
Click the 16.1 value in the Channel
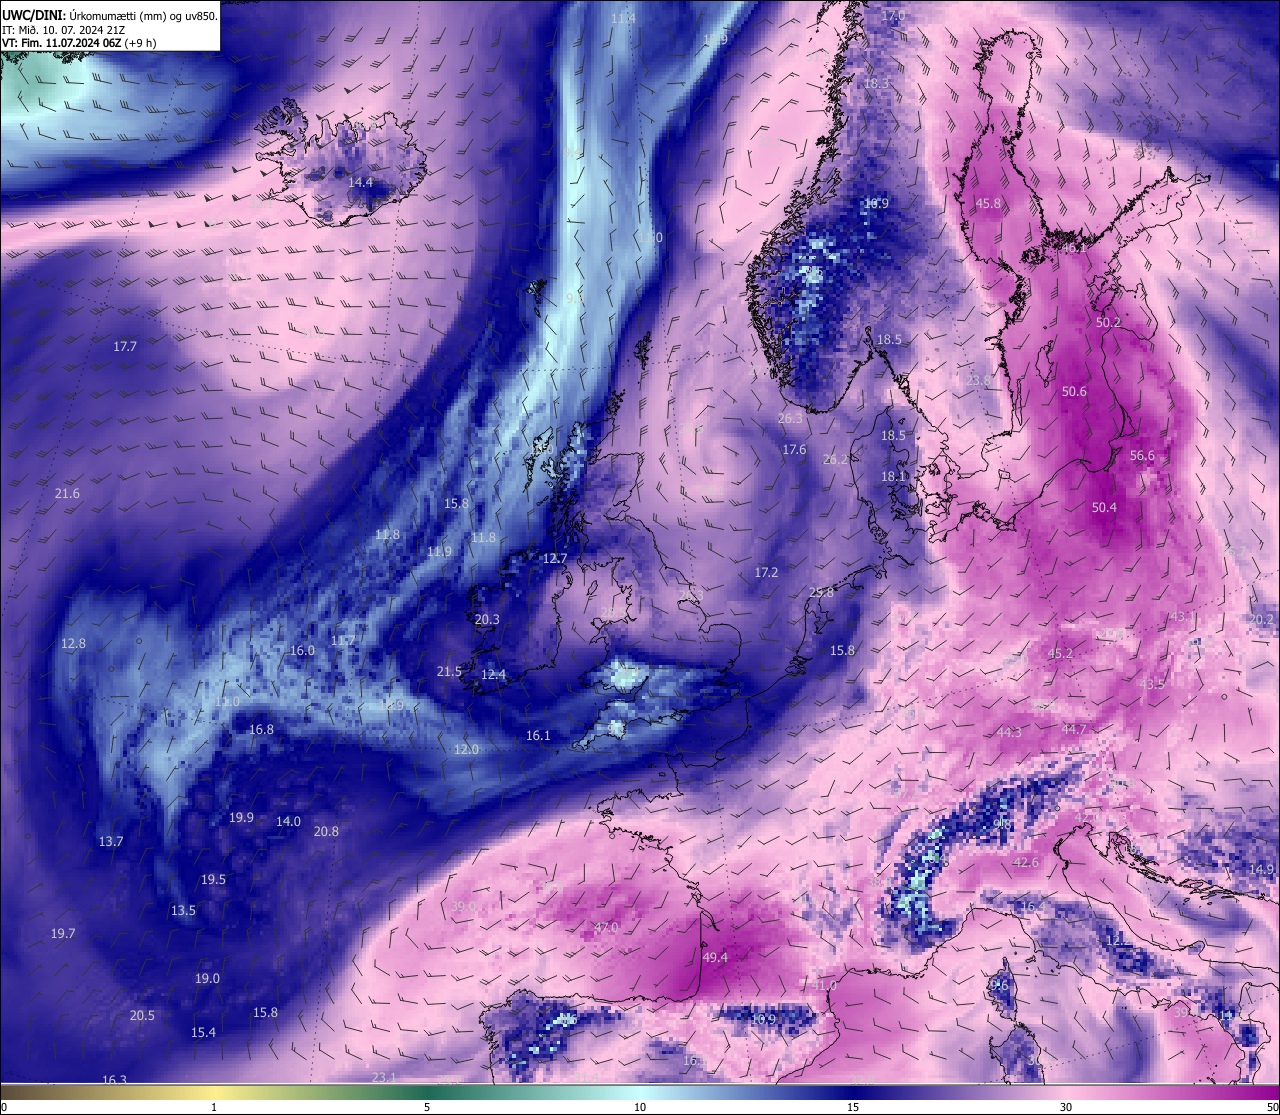[x=538, y=735]
